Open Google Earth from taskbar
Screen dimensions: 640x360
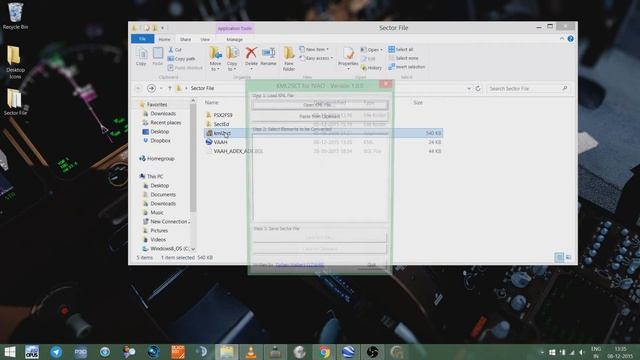(348, 352)
